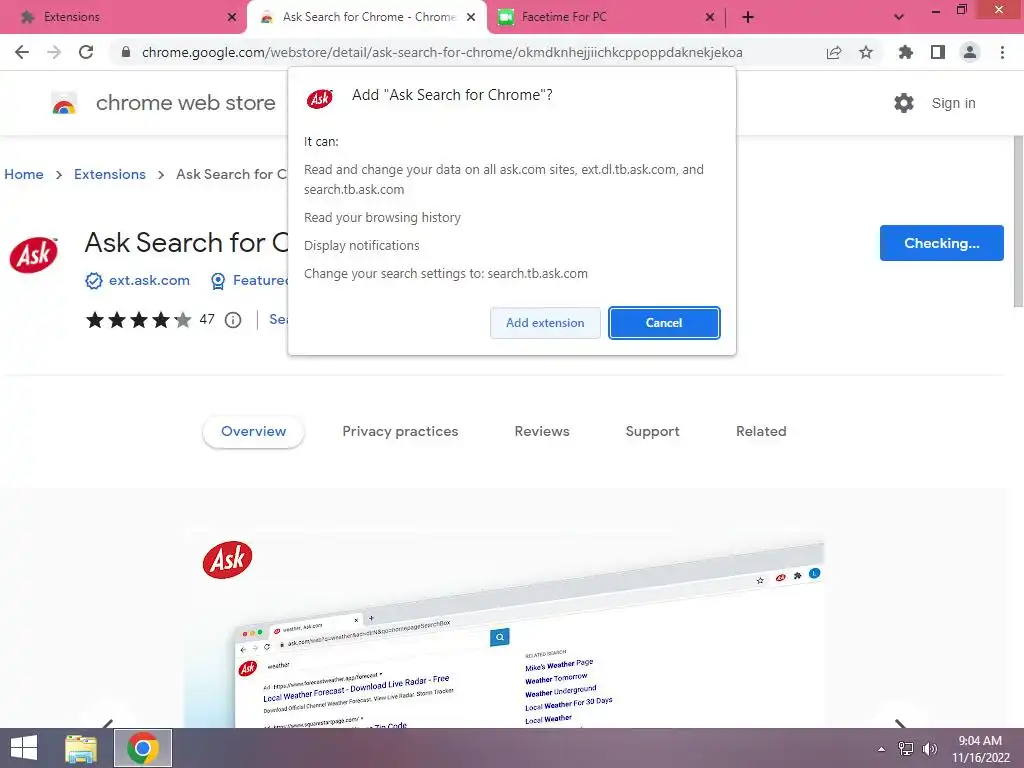Switch to the Reviews tab
The width and height of the screenshot is (1024, 768).
click(x=542, y=431)
